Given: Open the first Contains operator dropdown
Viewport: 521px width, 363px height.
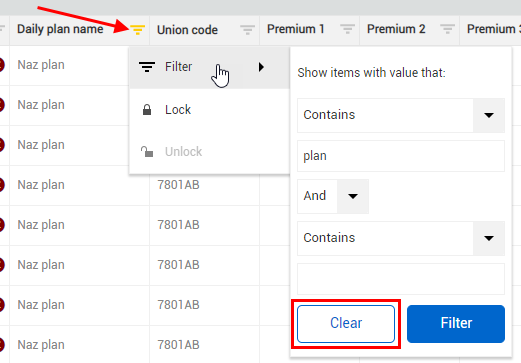Looking at the screenshot, I should [x=489, y=115].
